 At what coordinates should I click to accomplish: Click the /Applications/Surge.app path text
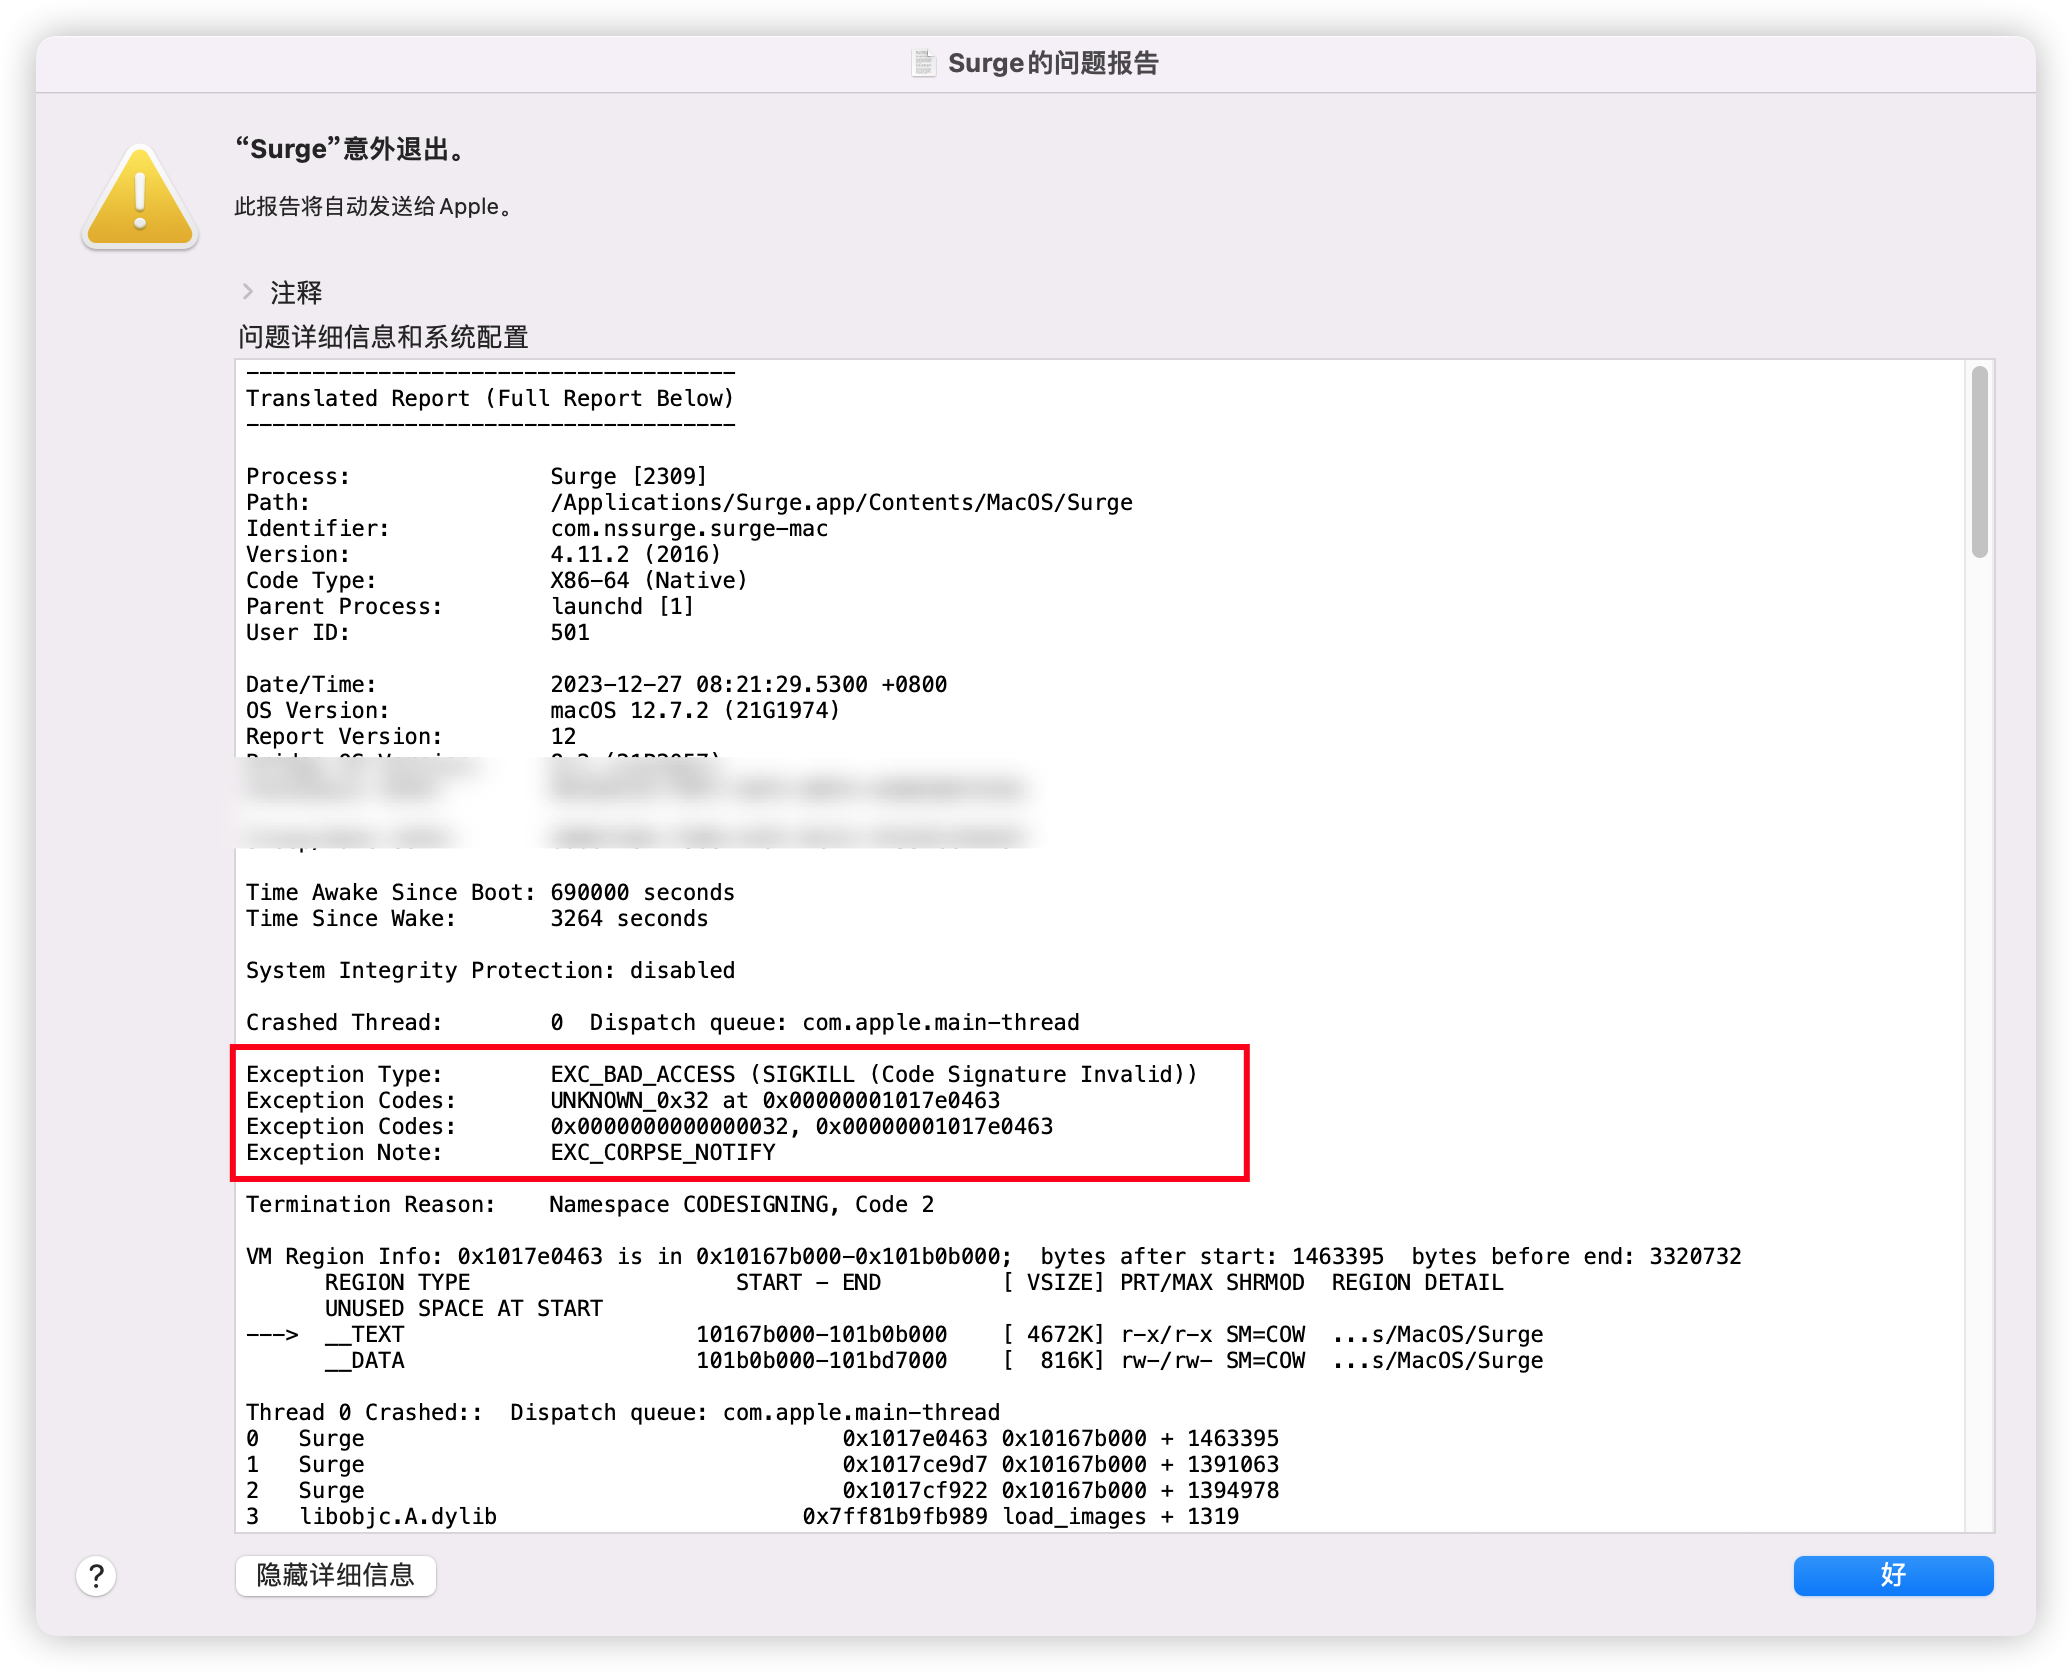pyautogui.click(x=840, y=502)
